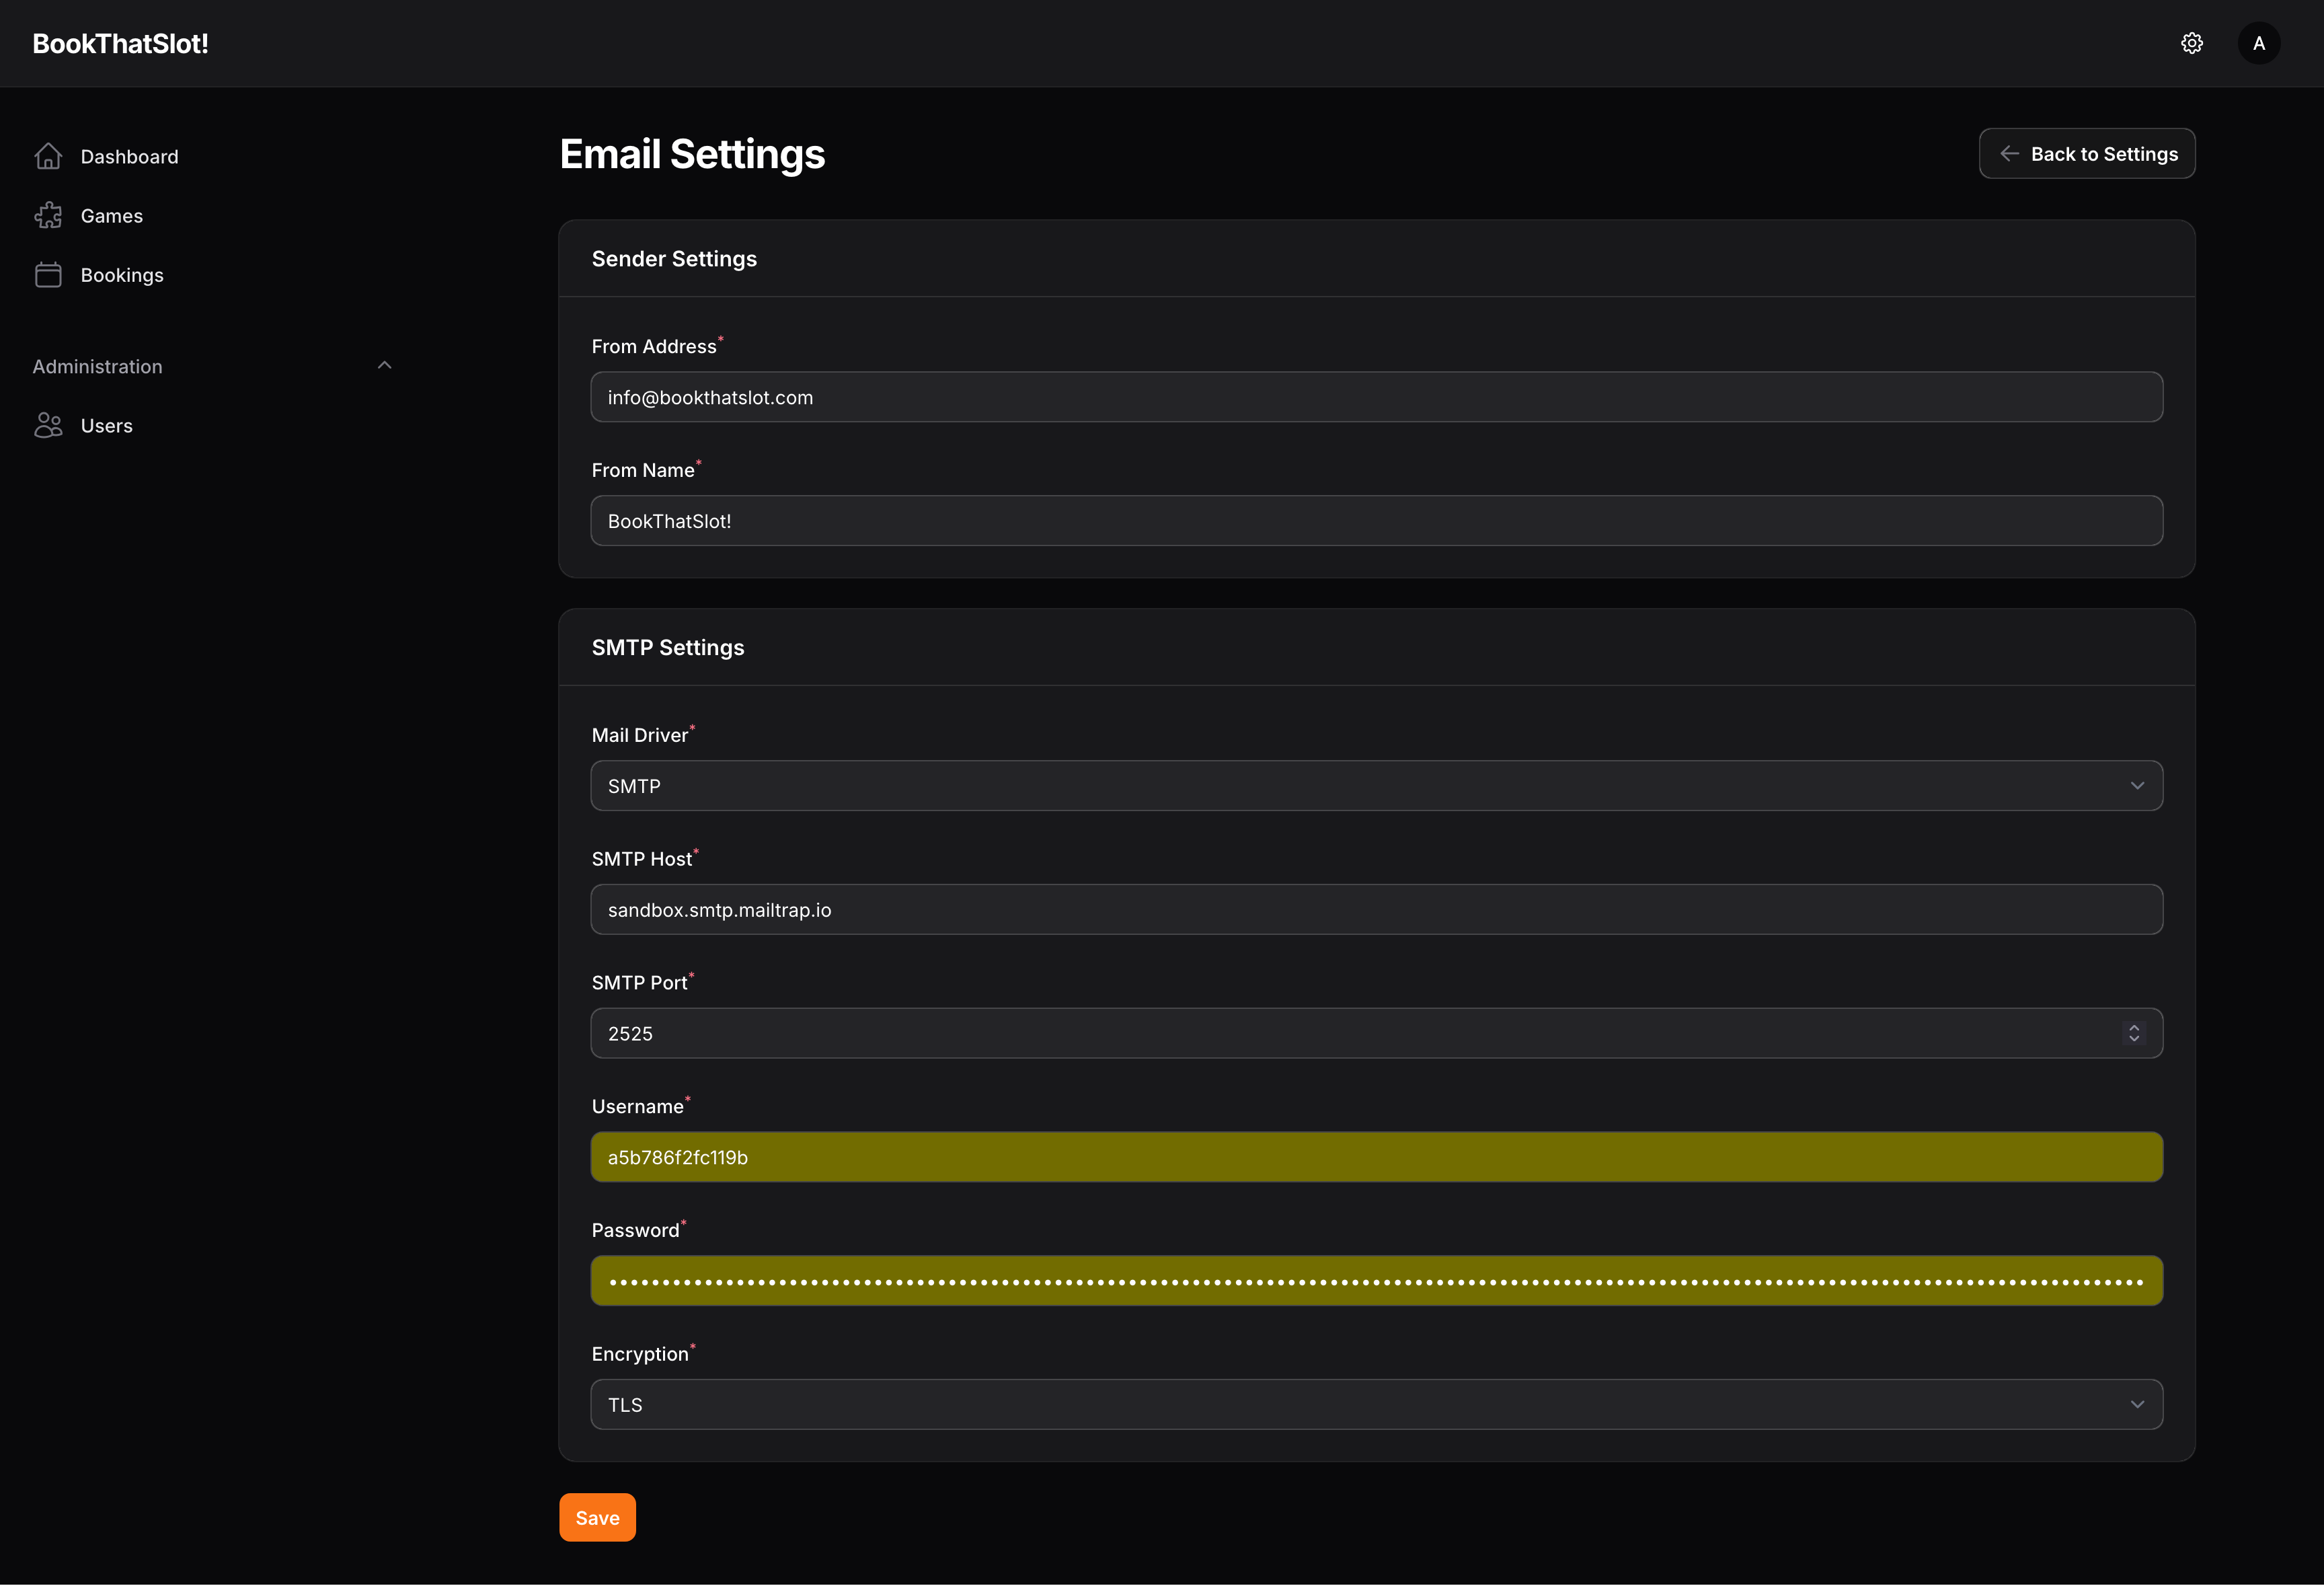Click the Bookings calendar icon
Viewport: 2324px width, 1586px height.
pos(48,275)
